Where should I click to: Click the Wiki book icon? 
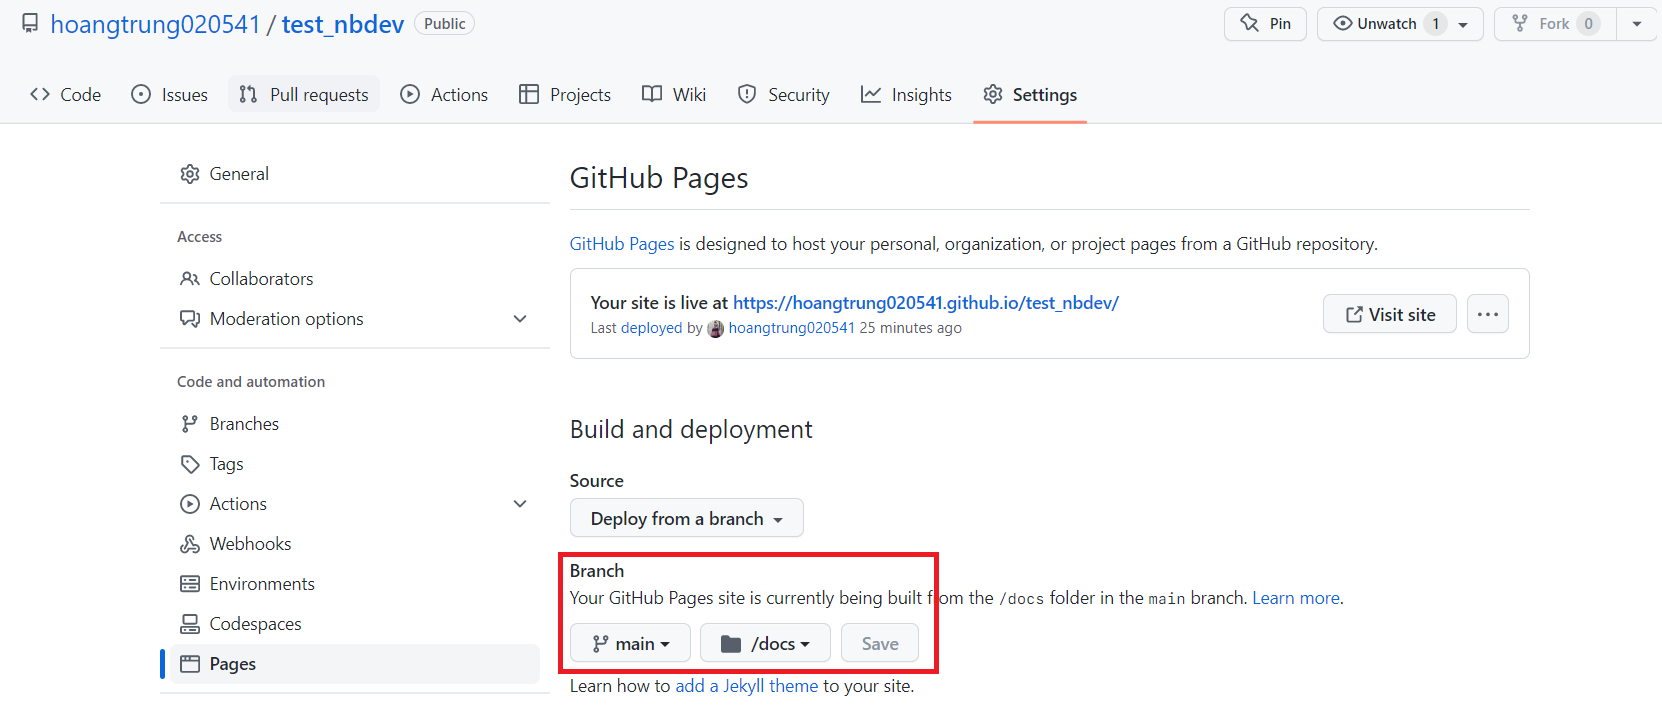coord(652,94)
